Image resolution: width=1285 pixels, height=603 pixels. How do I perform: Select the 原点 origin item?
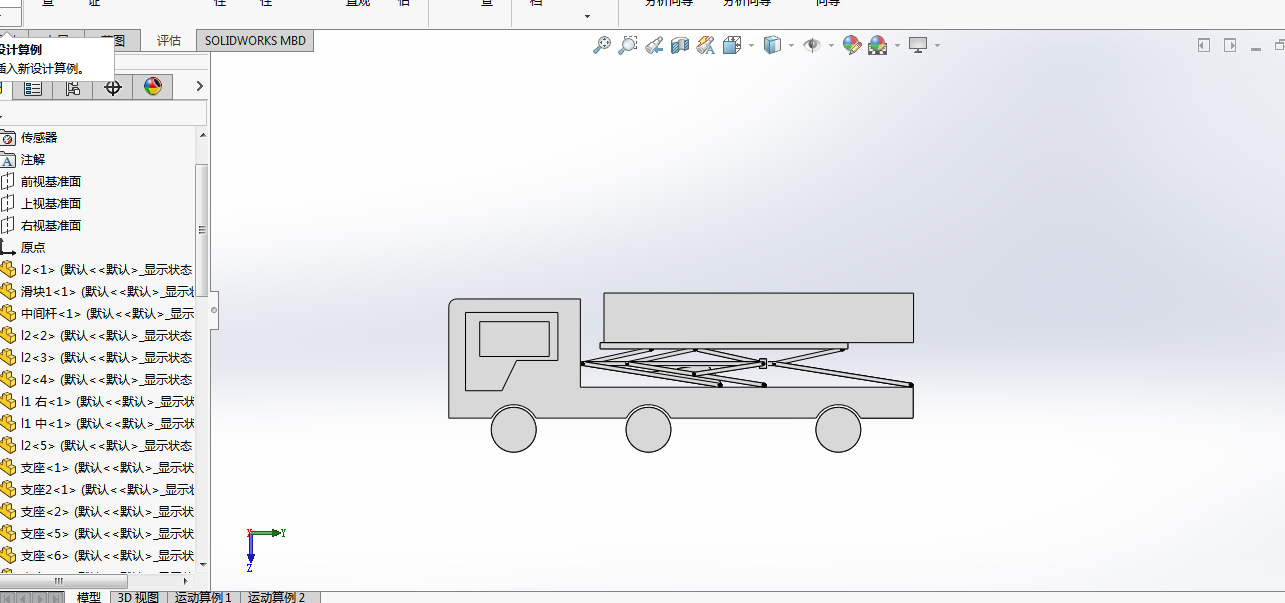pyautogui.click(x=33, y=248)
